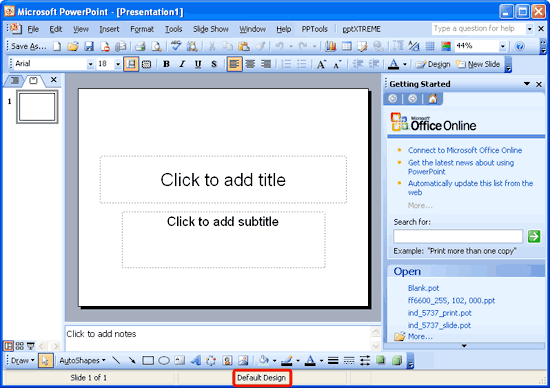Click the Home icon in Getting Started pane

coord(432,99)
